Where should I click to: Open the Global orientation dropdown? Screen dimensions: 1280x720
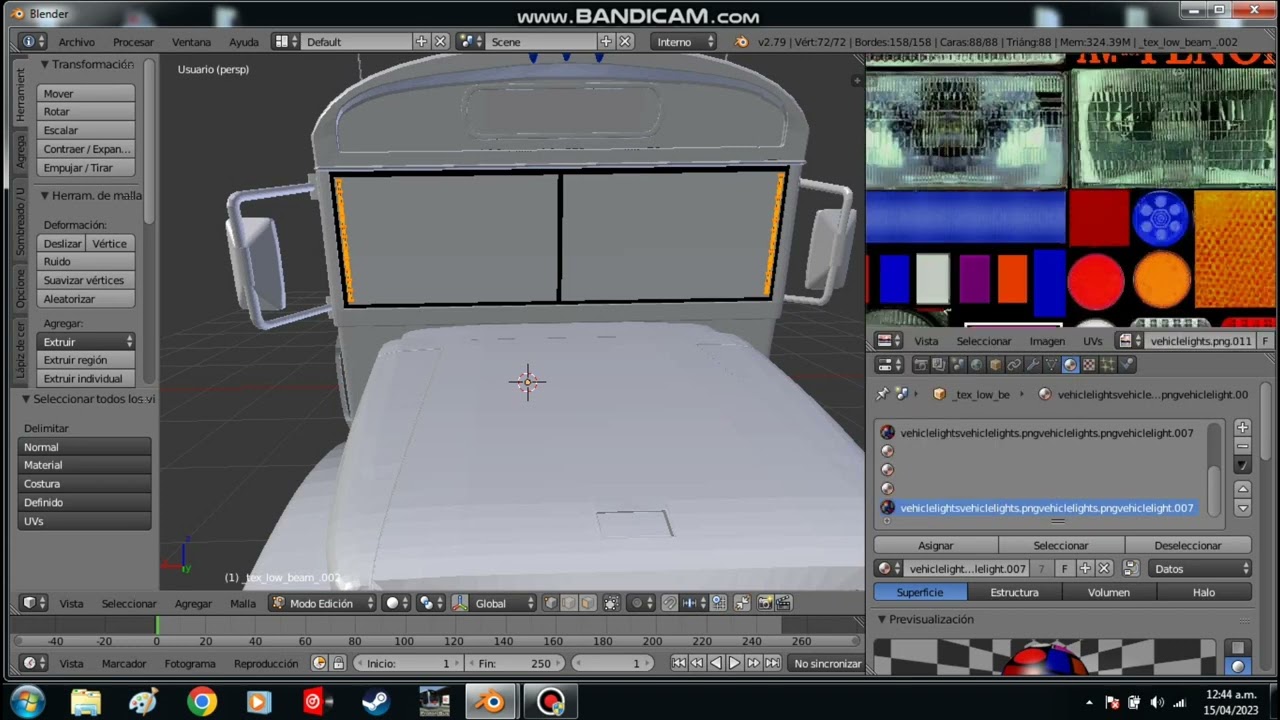click(494, 603)
